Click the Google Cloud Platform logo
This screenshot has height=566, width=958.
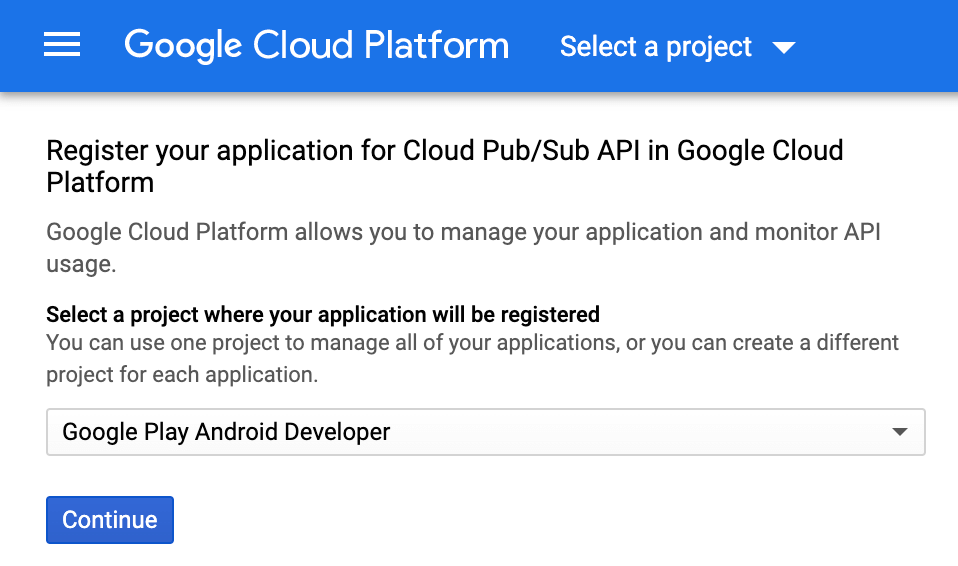316,46
